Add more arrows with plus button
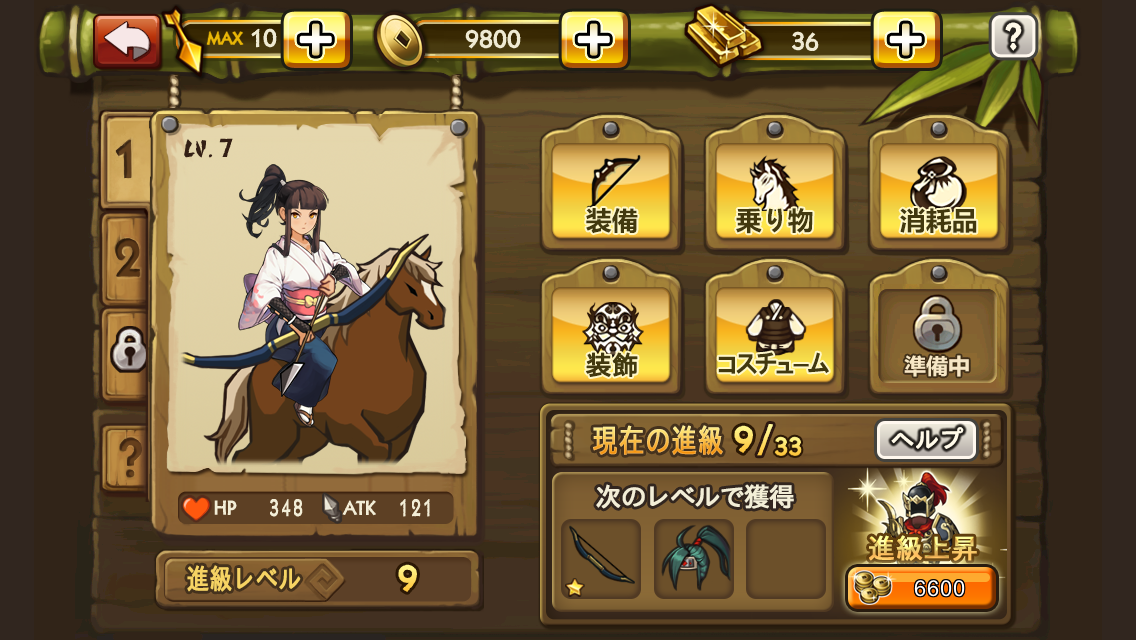This screenshot has height=640, width=1136. pyautogui.click(x=316, y=40)
